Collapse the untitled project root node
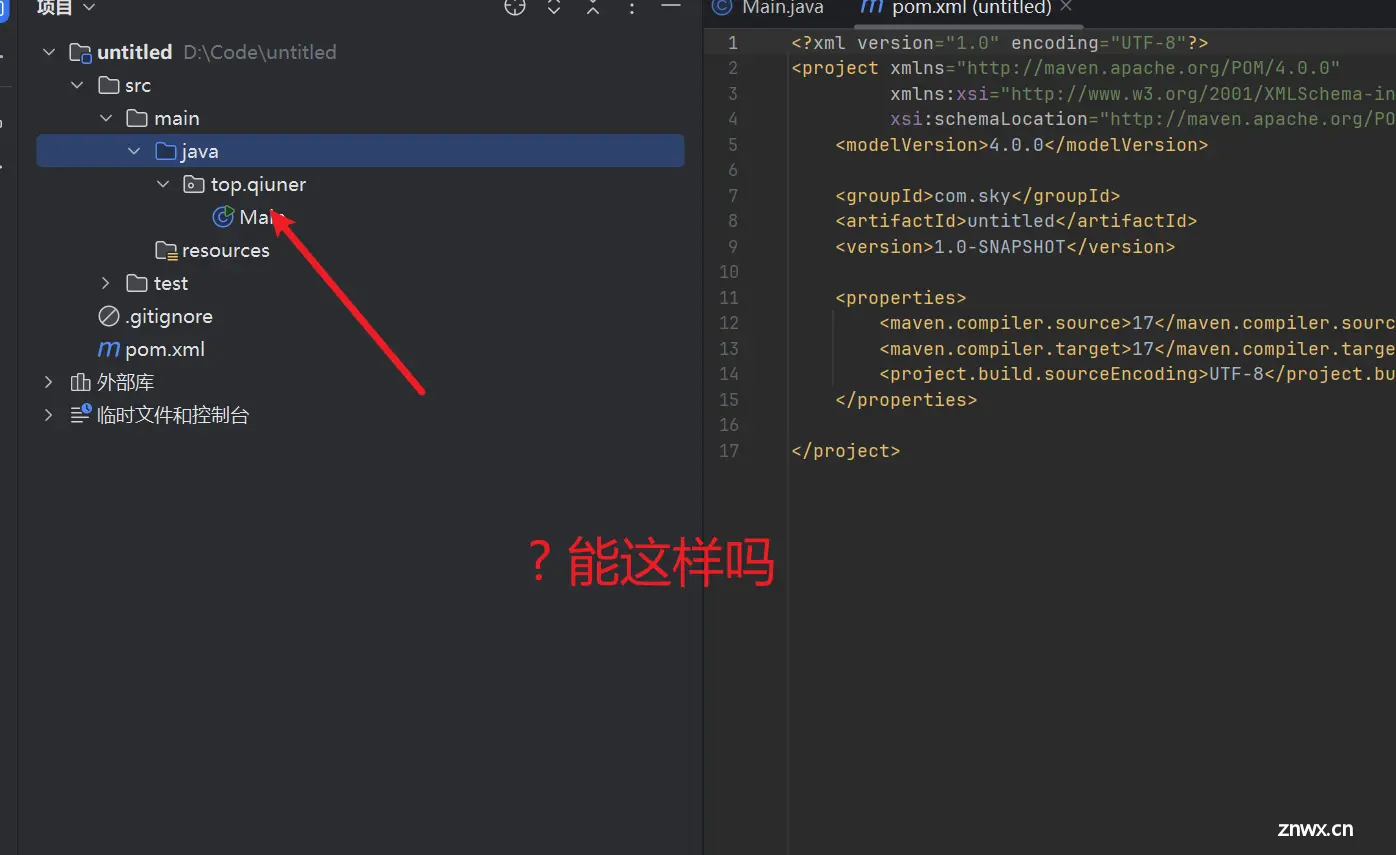 pyautogui.click(x=49, y=52)
